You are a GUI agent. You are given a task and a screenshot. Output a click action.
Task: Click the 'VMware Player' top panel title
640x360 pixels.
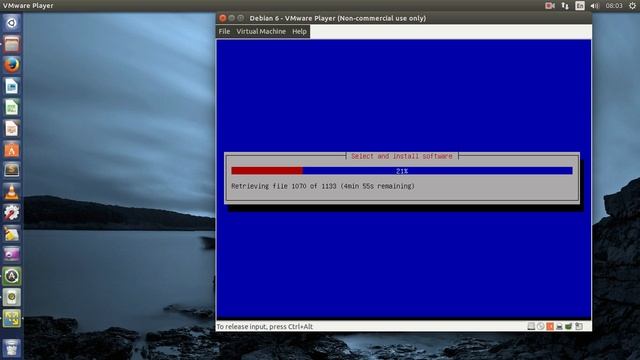(x=28, y=6)
